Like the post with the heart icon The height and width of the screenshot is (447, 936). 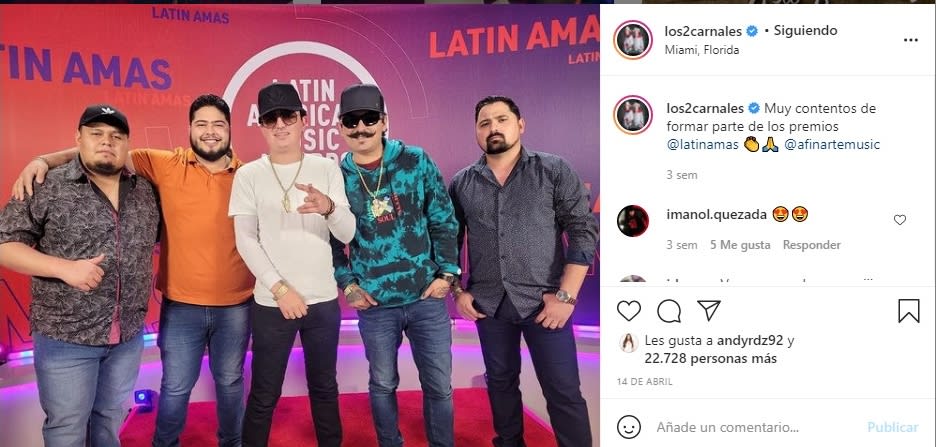coord(629,311)
